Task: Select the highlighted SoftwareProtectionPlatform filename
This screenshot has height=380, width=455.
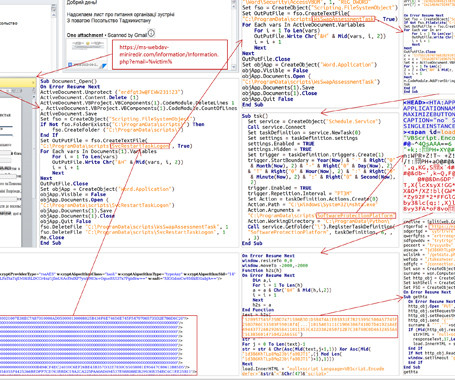Action: tap(356, 216)
